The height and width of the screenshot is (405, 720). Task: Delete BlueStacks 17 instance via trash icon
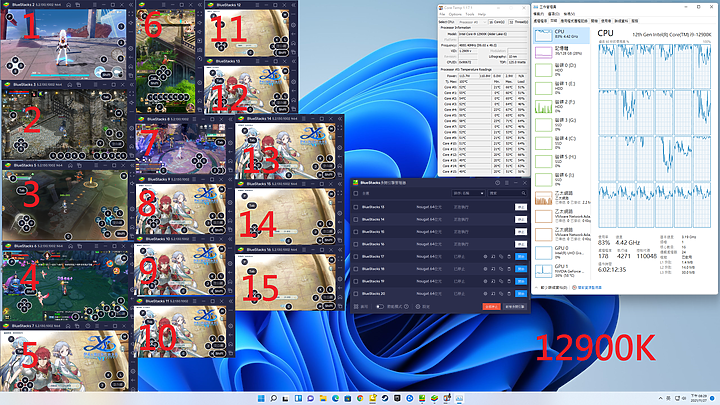pos(509,257)
